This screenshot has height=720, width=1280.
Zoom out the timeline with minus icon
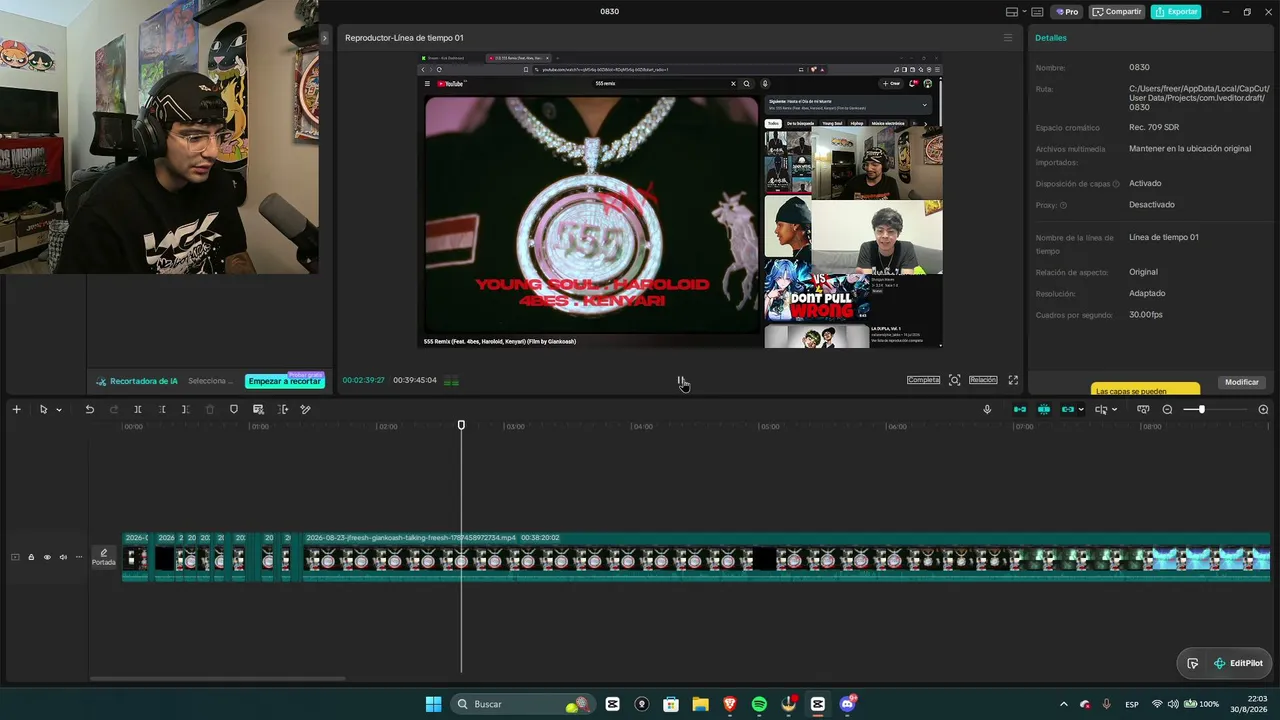(x=1167, y=409)
